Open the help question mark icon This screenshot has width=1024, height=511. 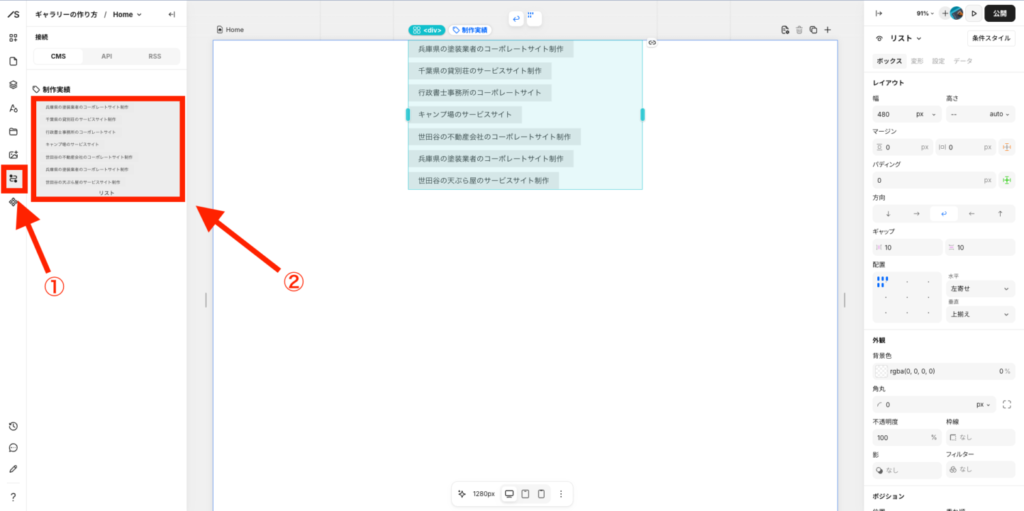point(13,496)
